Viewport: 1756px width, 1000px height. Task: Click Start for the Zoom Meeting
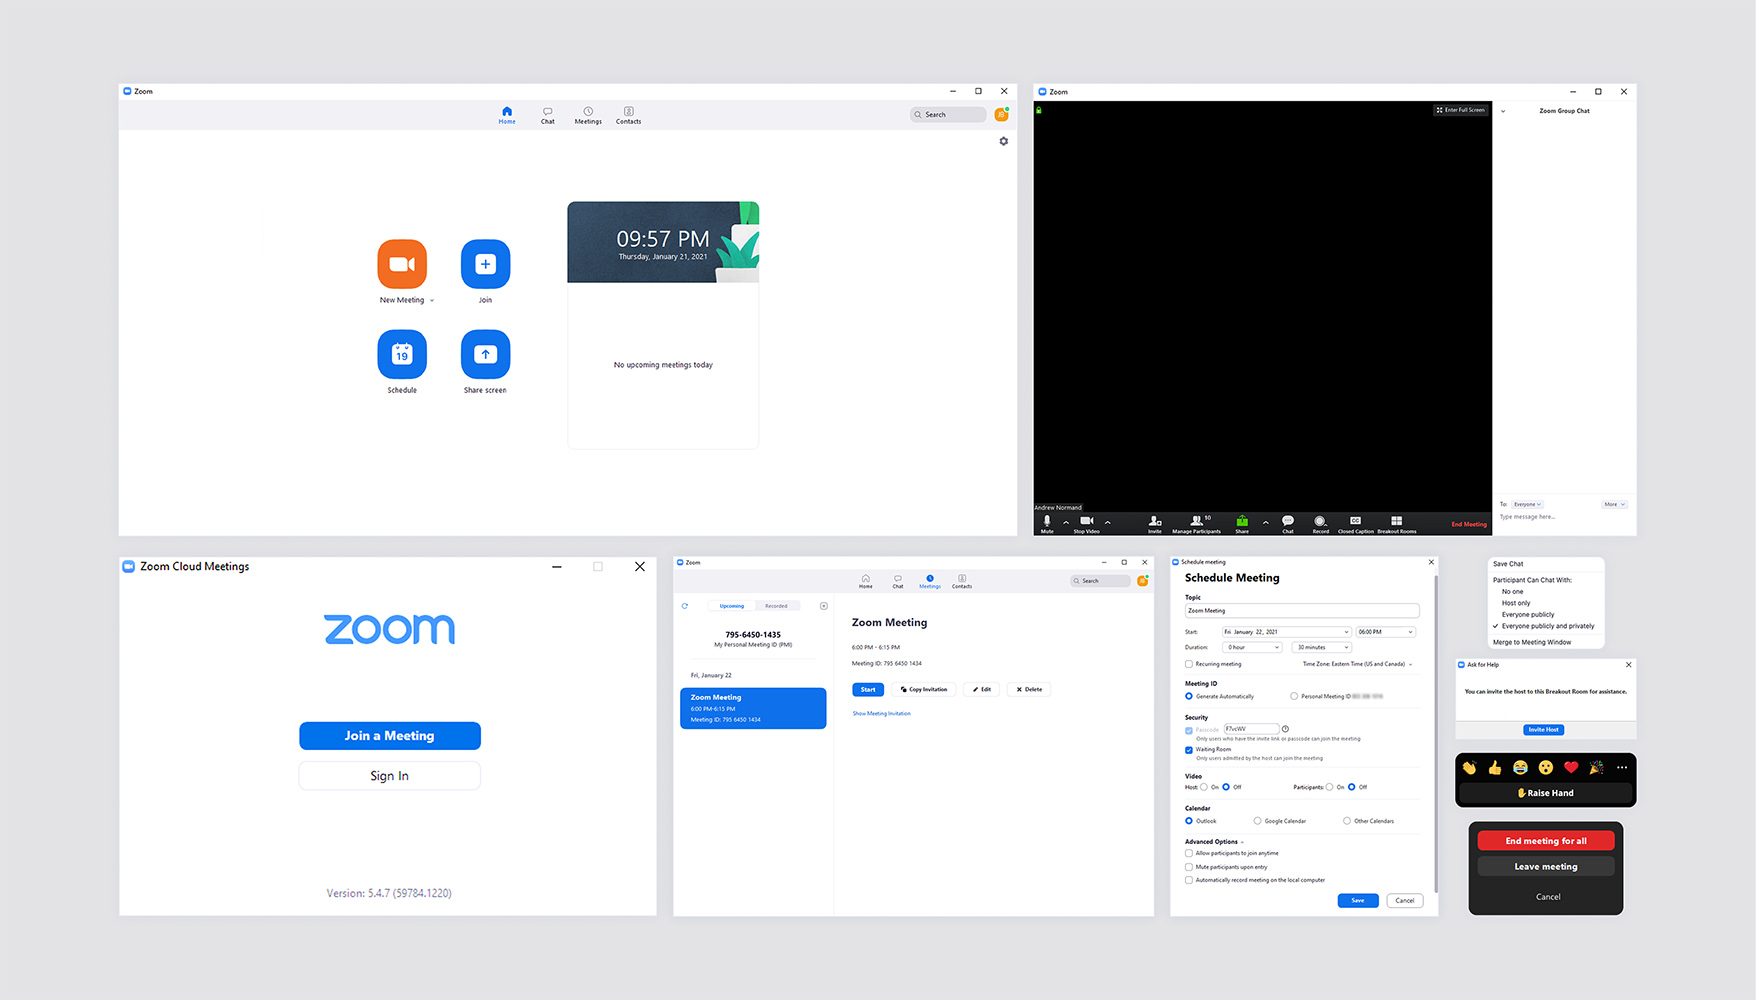click(868, 689)
